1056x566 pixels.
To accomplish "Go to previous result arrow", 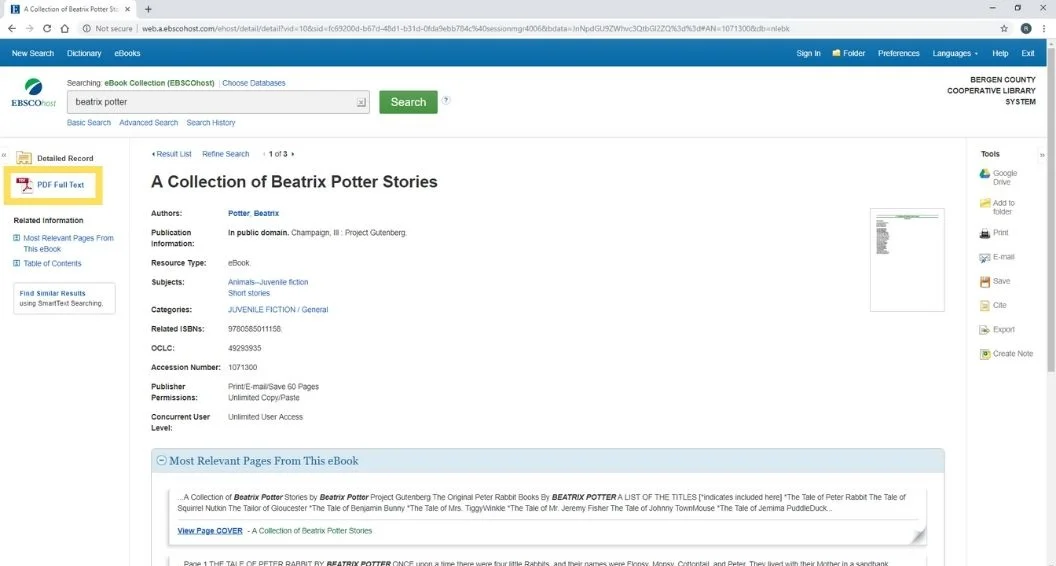I will [x=264, y=154].
